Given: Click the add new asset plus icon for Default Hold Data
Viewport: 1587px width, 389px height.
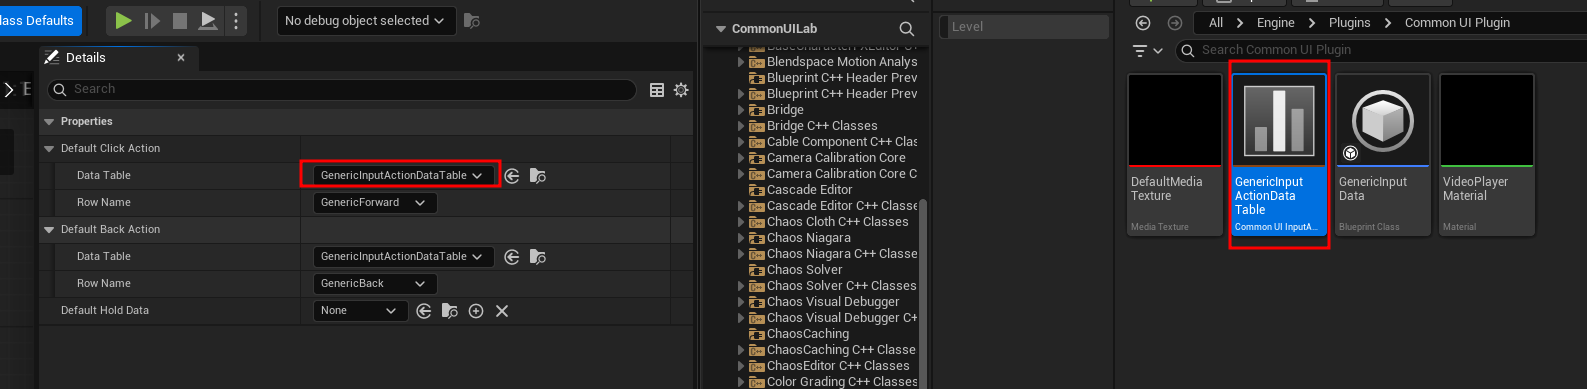Looking at the screenshot, I should tap(476, 311).
